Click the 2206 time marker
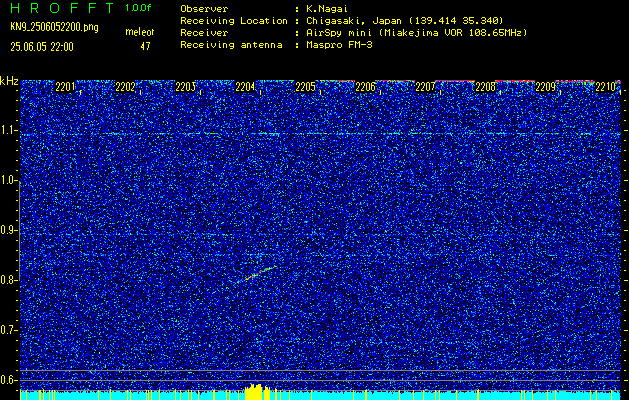Image resolution: width=629 pixels, height=400 pixels. (x=365, y=87)
